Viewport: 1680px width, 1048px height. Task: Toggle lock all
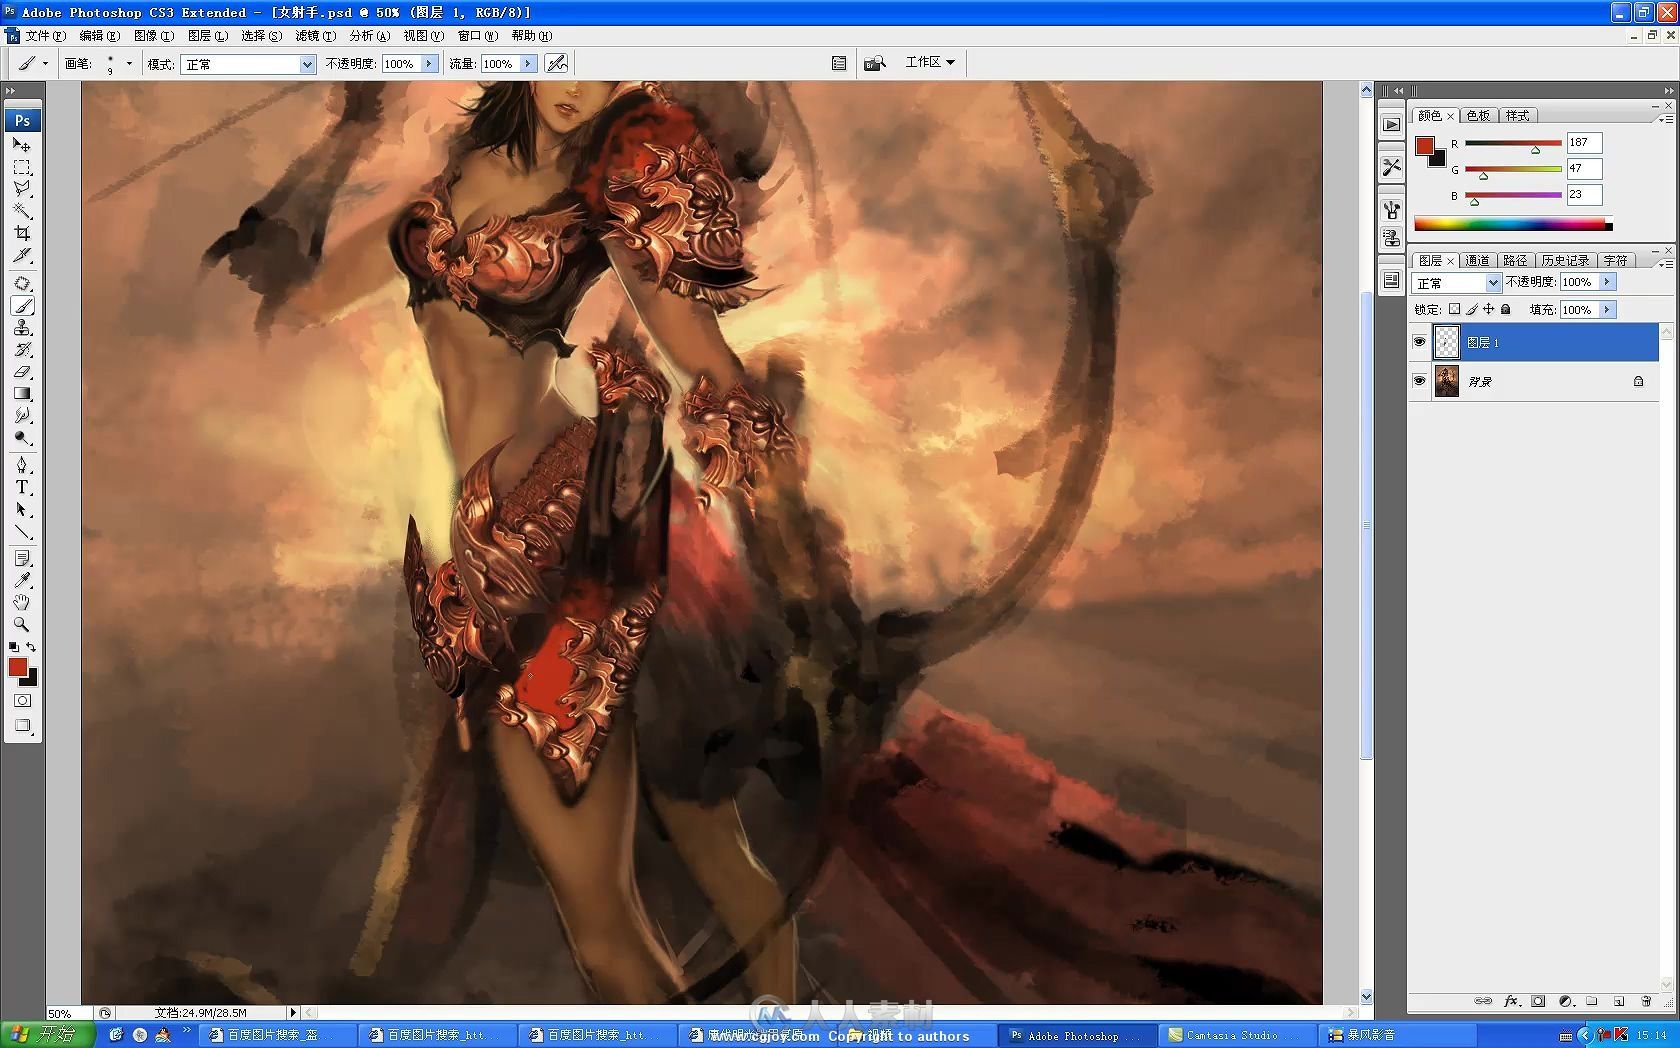[1506, 309]
